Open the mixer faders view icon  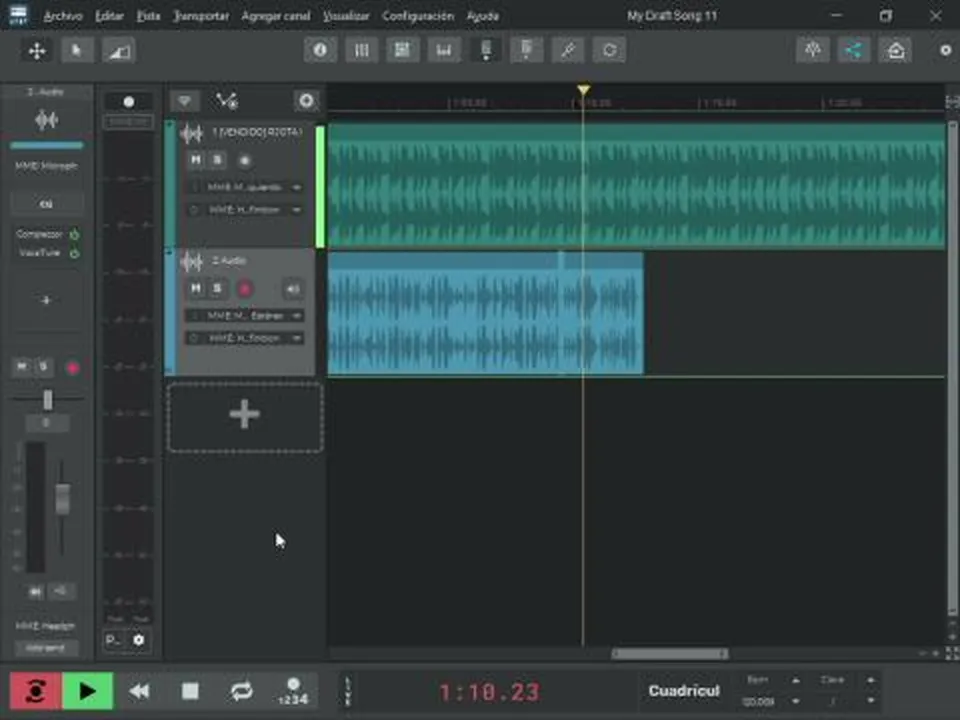tap(362, 50)
